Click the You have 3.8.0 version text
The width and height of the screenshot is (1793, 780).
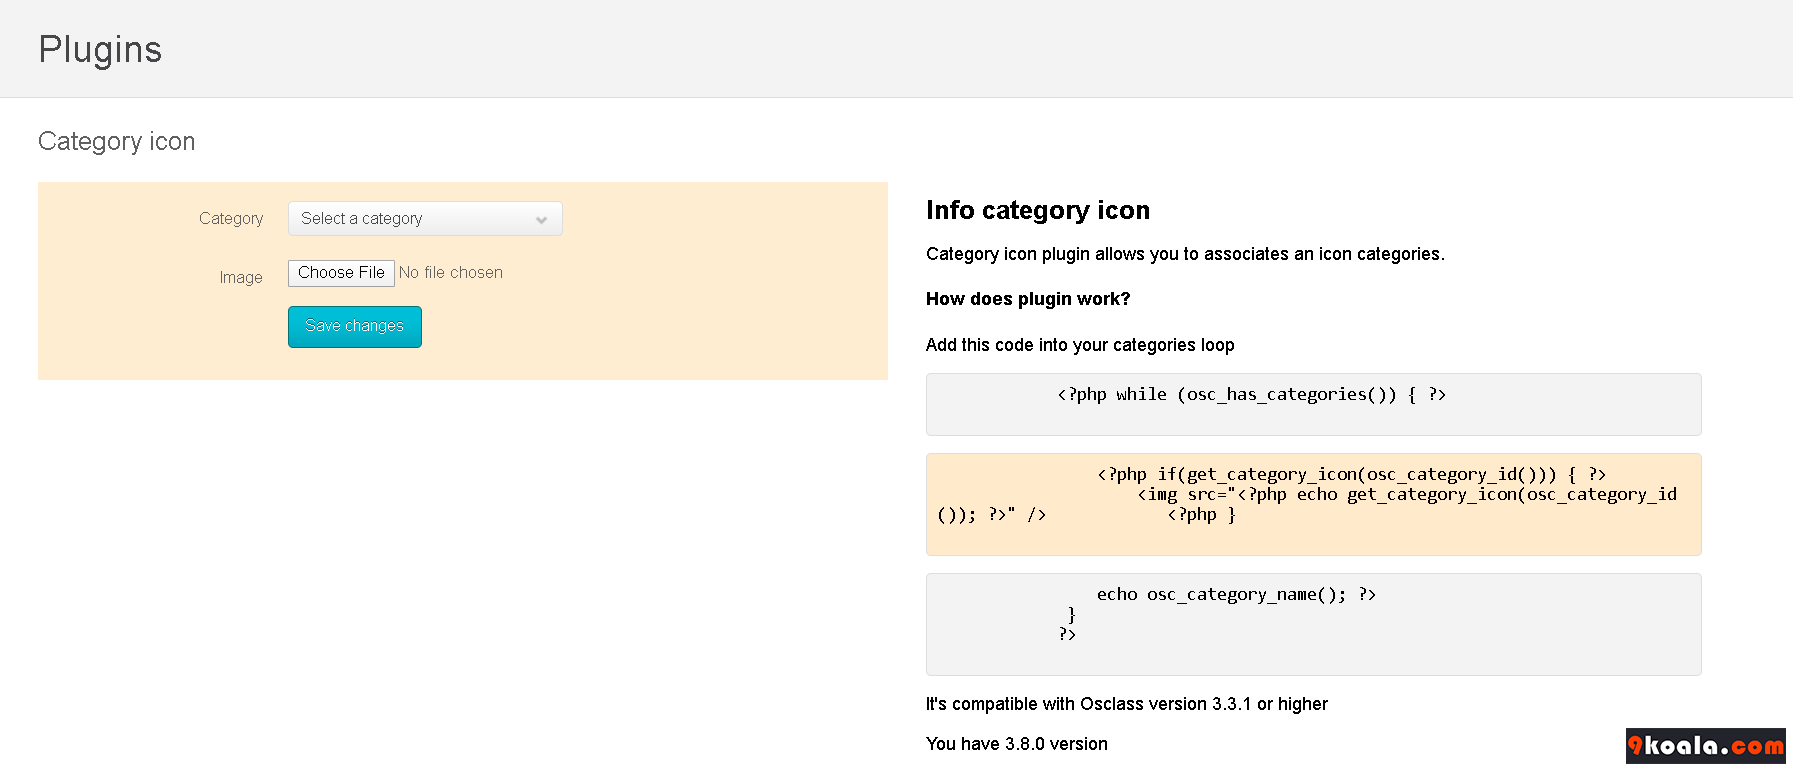point(1016,744)
